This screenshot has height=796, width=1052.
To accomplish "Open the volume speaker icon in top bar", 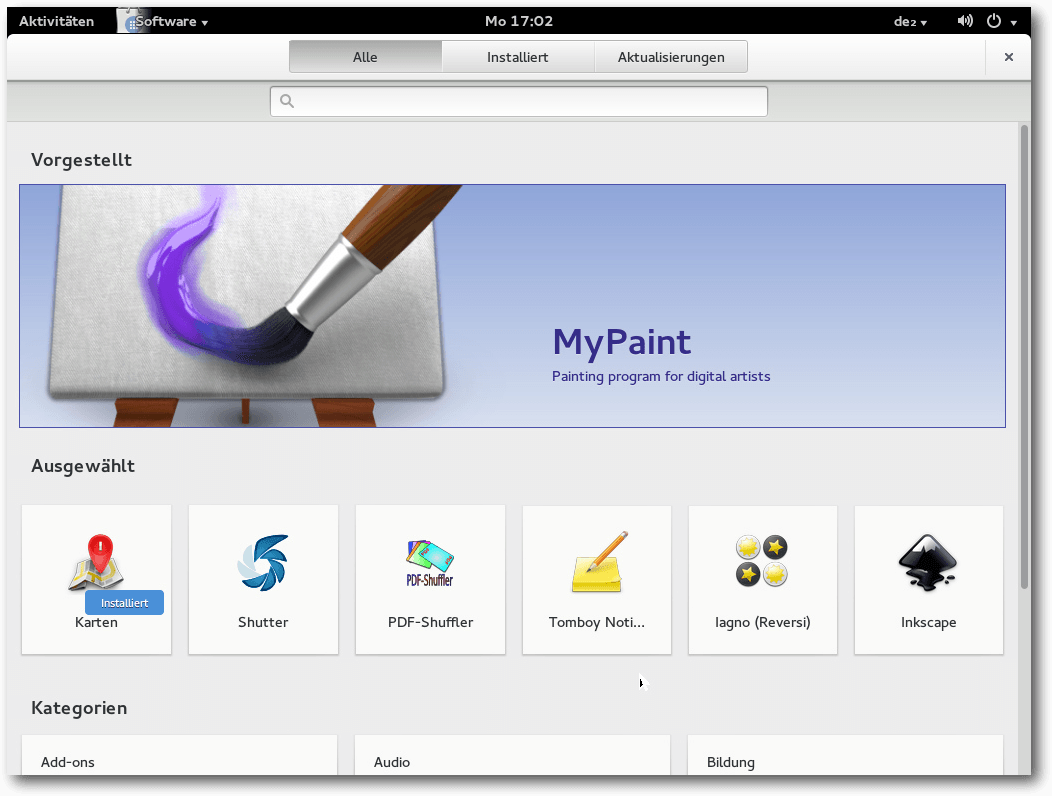I will pyautogui.click(x=965, y=21).
